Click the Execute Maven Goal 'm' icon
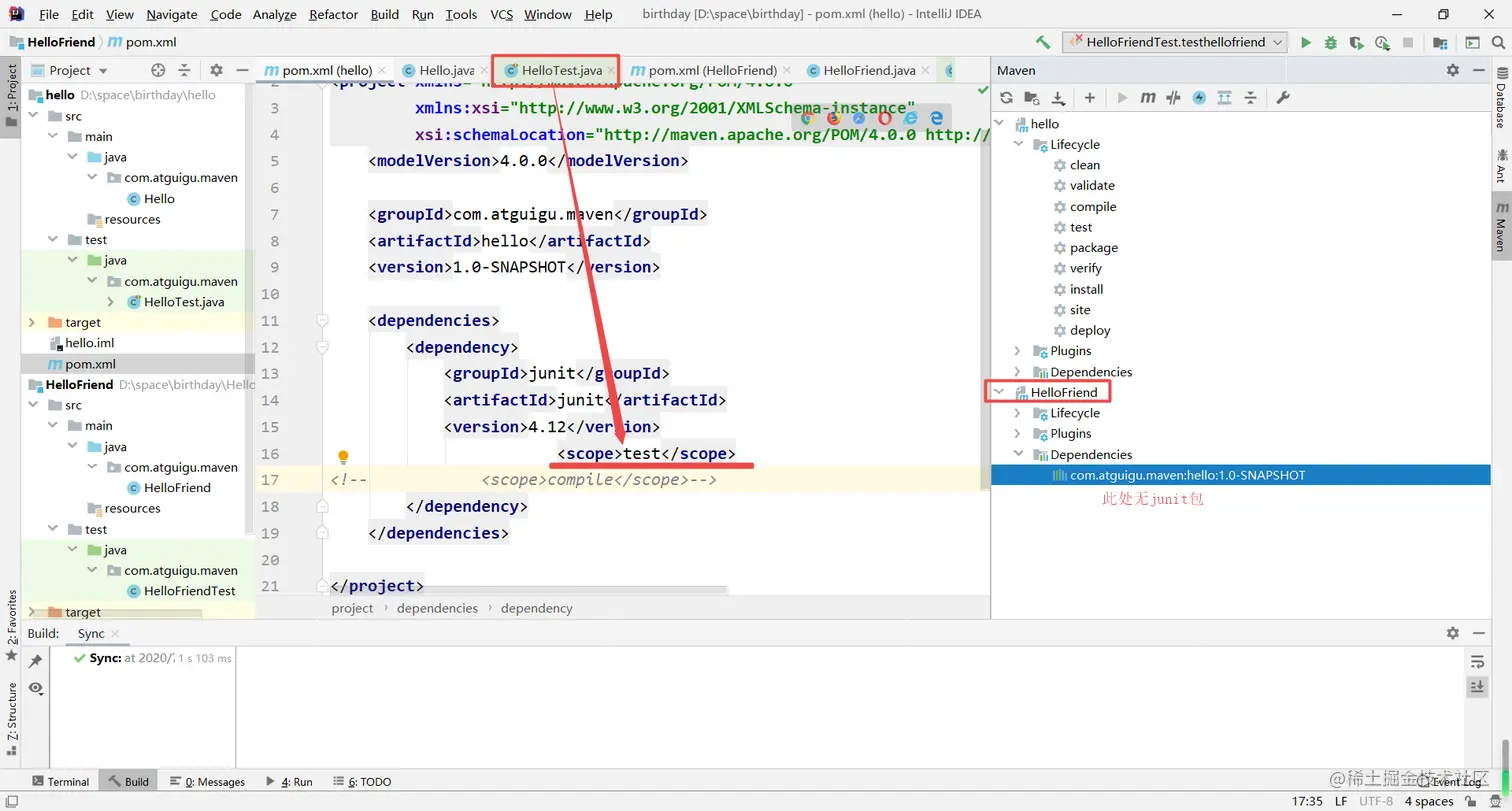 (1148, 98)
